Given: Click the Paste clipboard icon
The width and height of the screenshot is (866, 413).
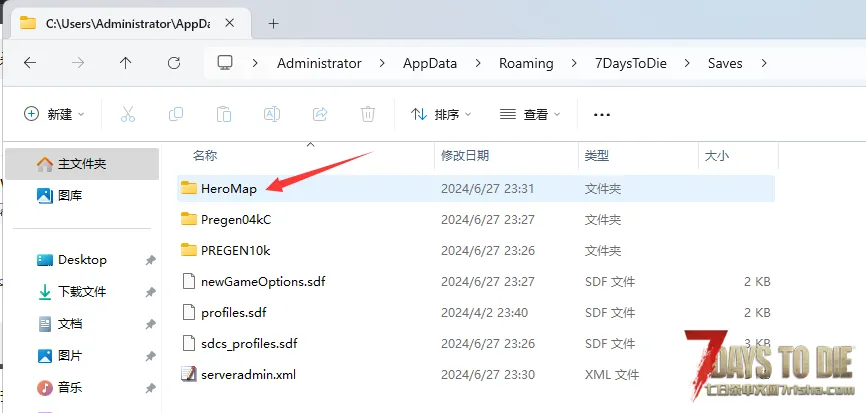Looking at the screenshot, I should coord(224,114).
